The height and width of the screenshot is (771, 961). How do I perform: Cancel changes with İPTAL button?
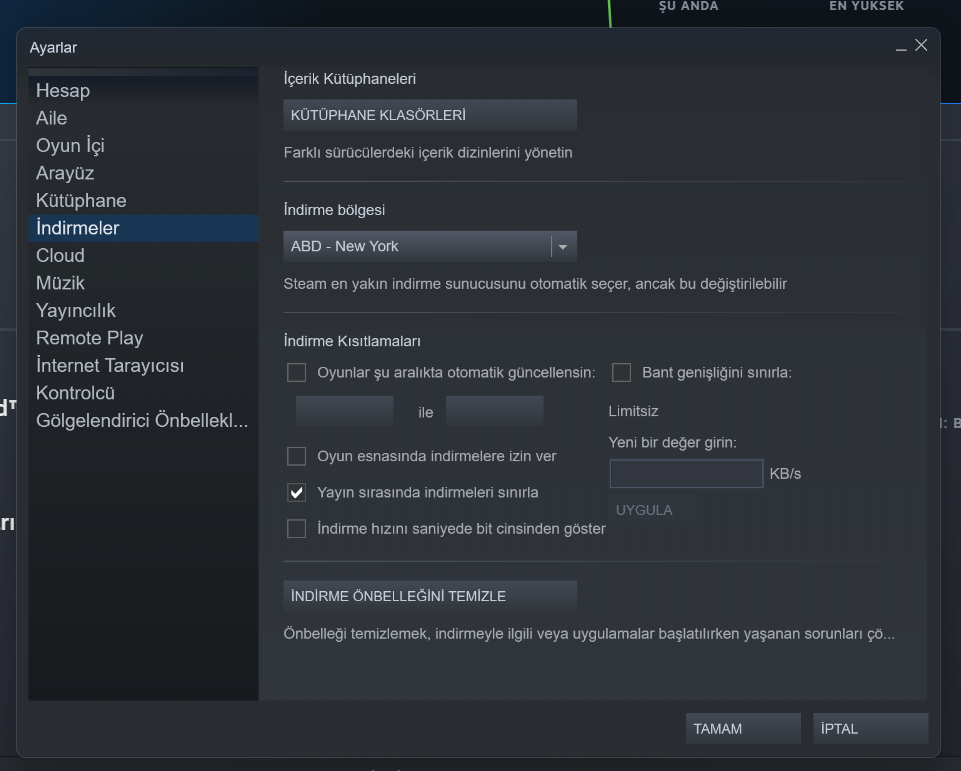(x=870, y=729)
